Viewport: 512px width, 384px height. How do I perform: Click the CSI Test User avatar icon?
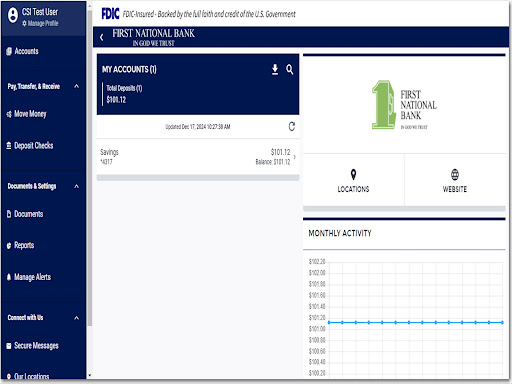[13, 15]
